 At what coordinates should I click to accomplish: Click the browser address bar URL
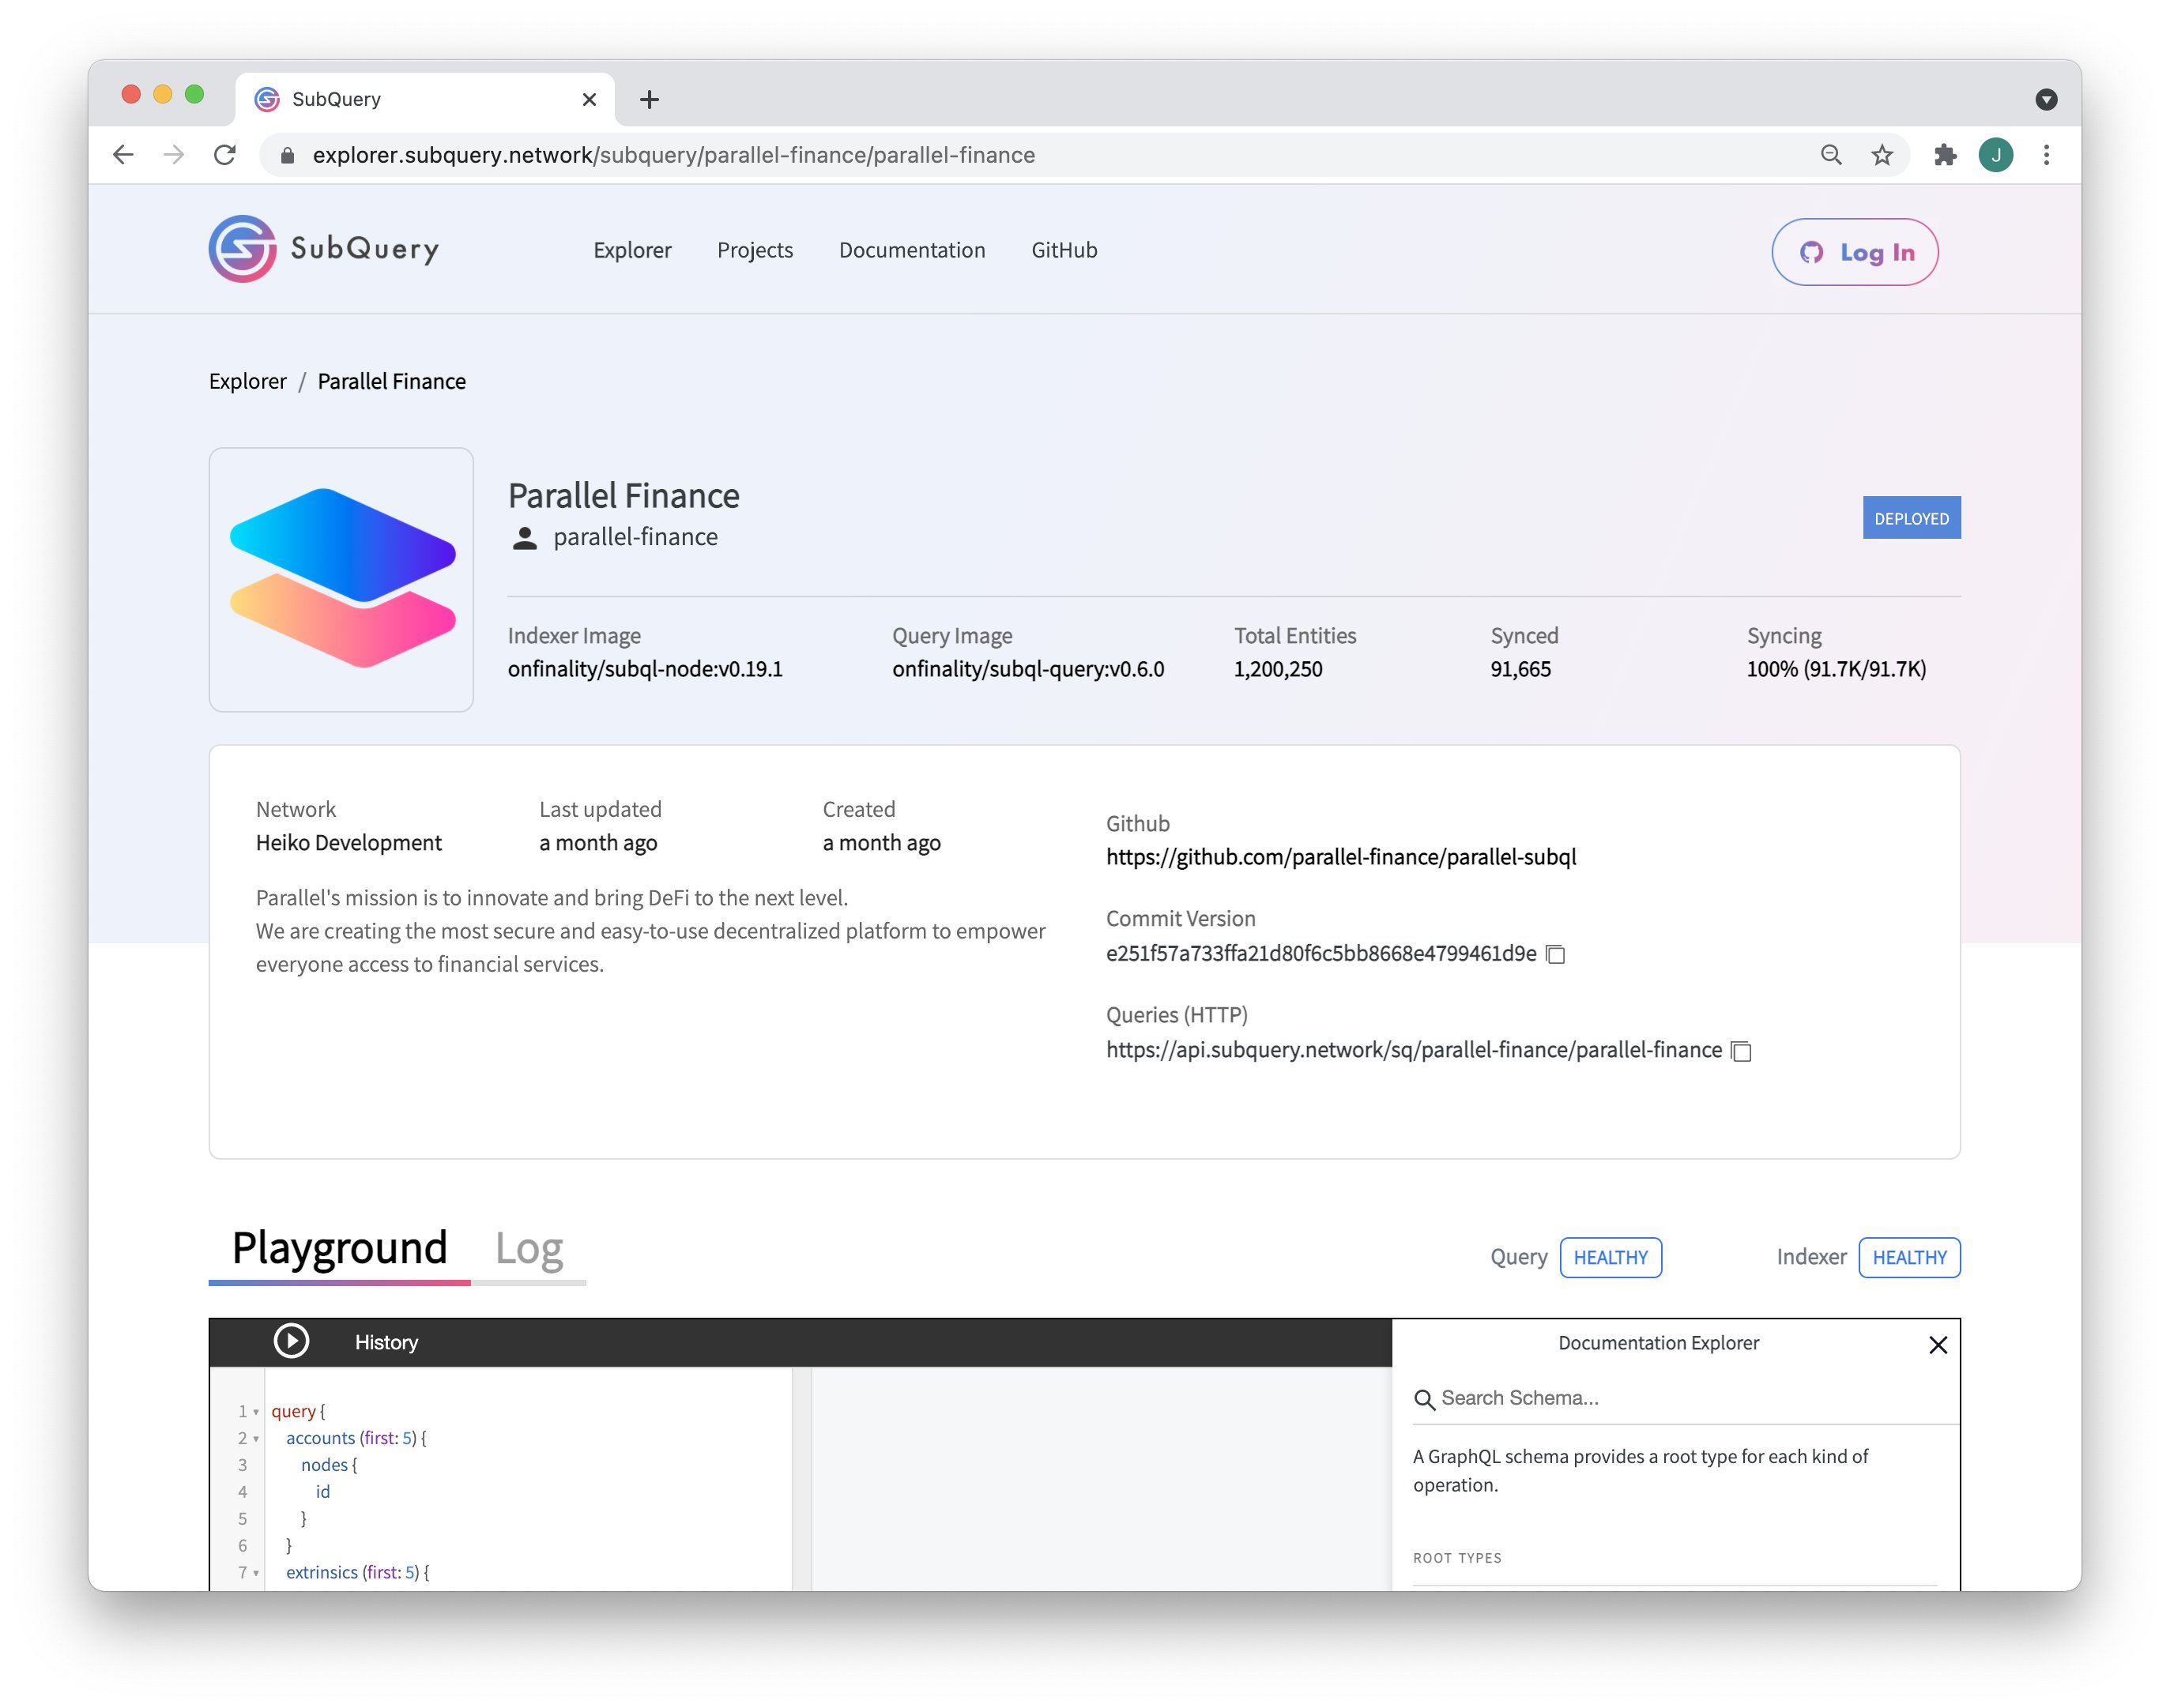click(673, 155)
